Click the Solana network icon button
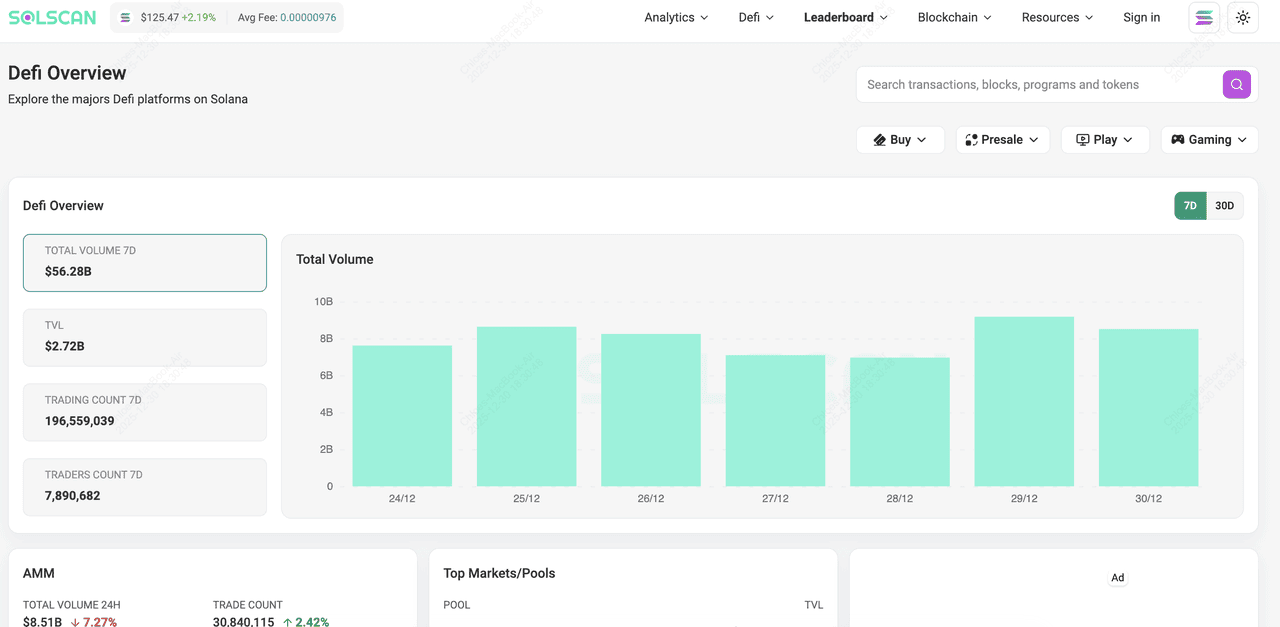The image size is (1280, 627). coord(1203,18)
